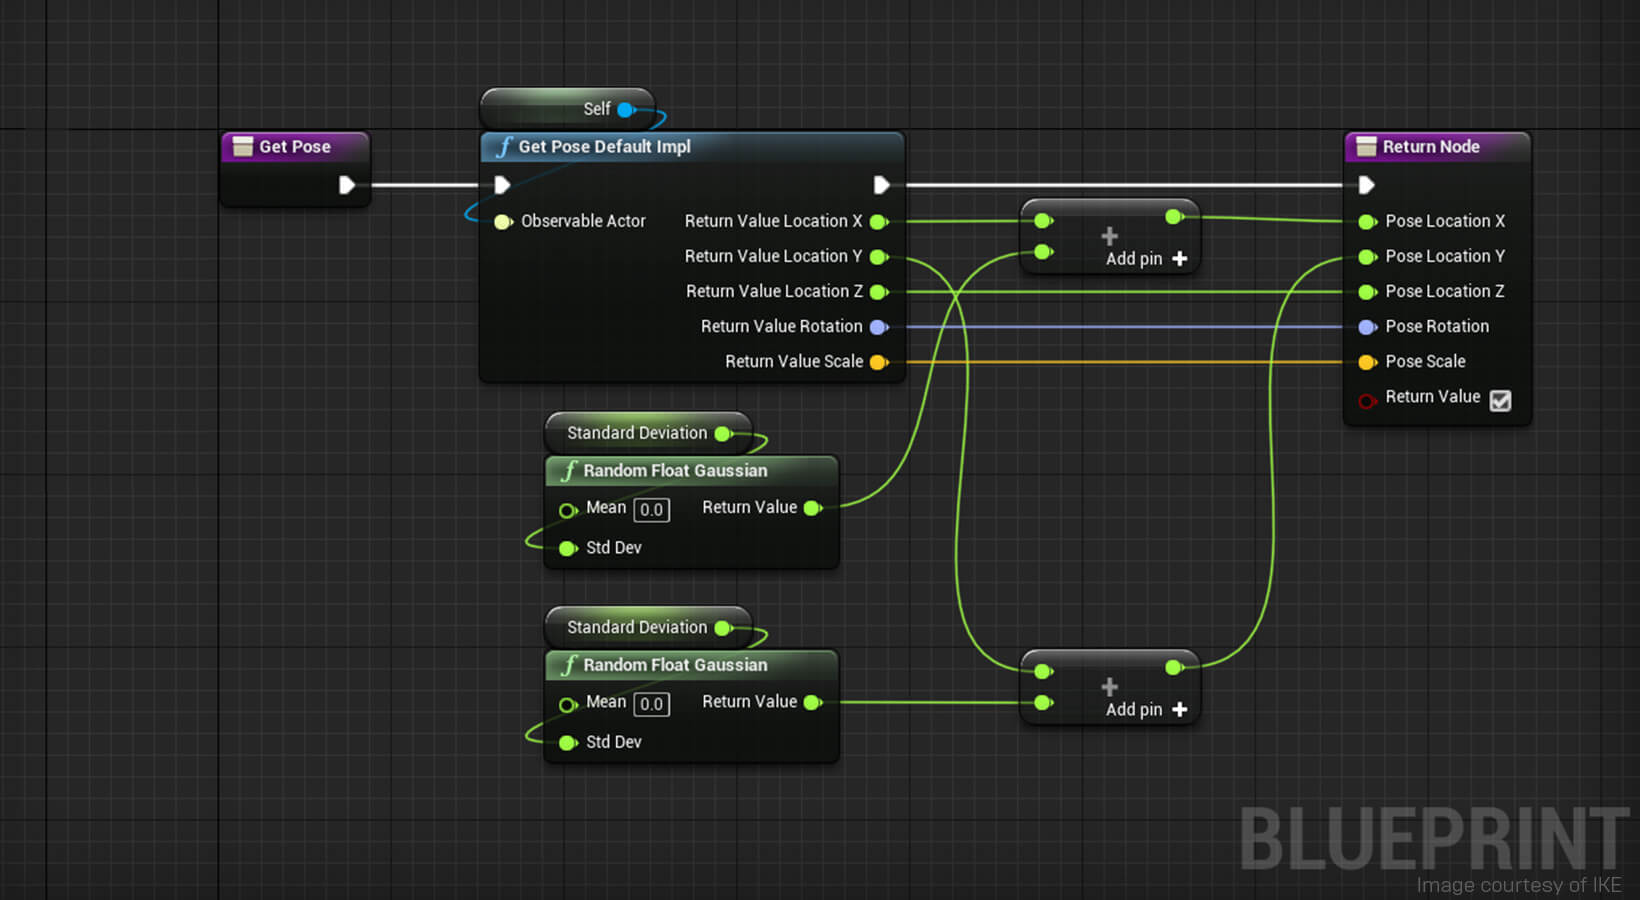The width and height of the screenshot is (1640, 900).
Task: Select the Mean field on lower Random Float Gaussian
Action: 651,703
